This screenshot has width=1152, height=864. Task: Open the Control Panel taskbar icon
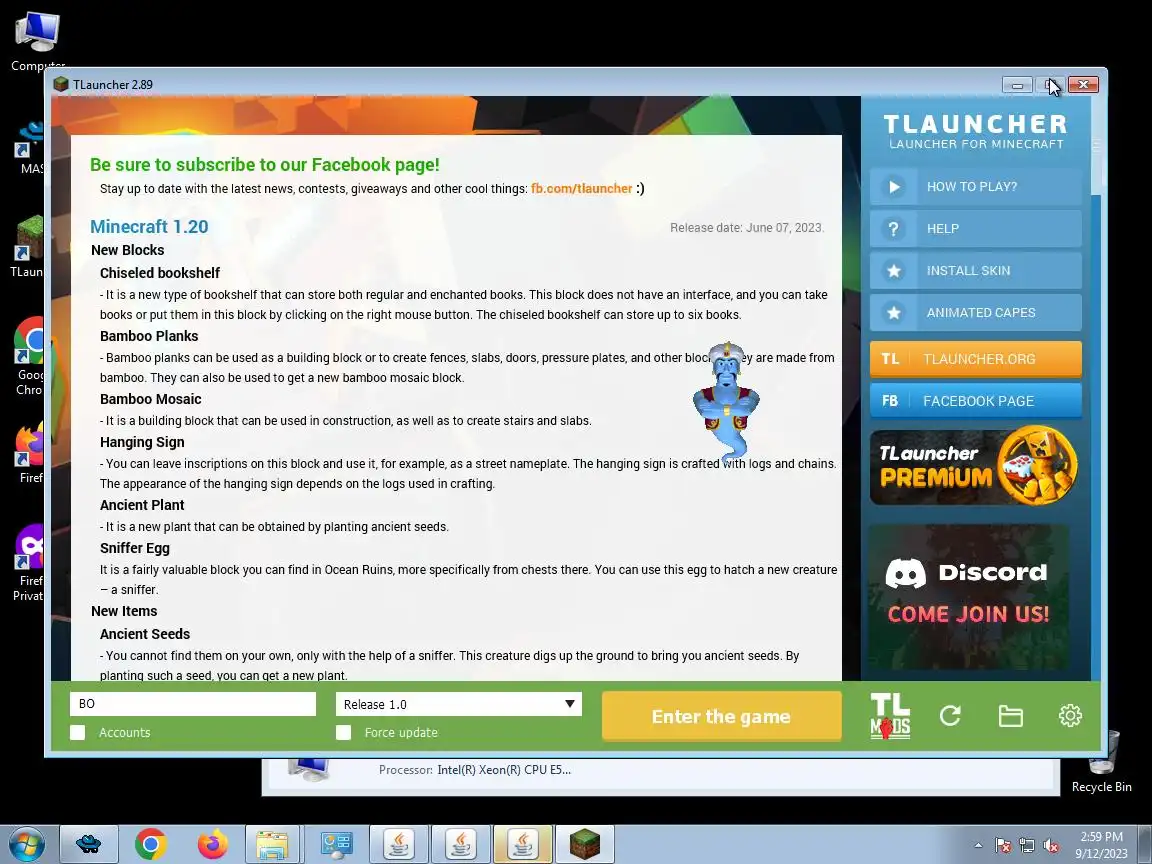click(x=335, y=844)
